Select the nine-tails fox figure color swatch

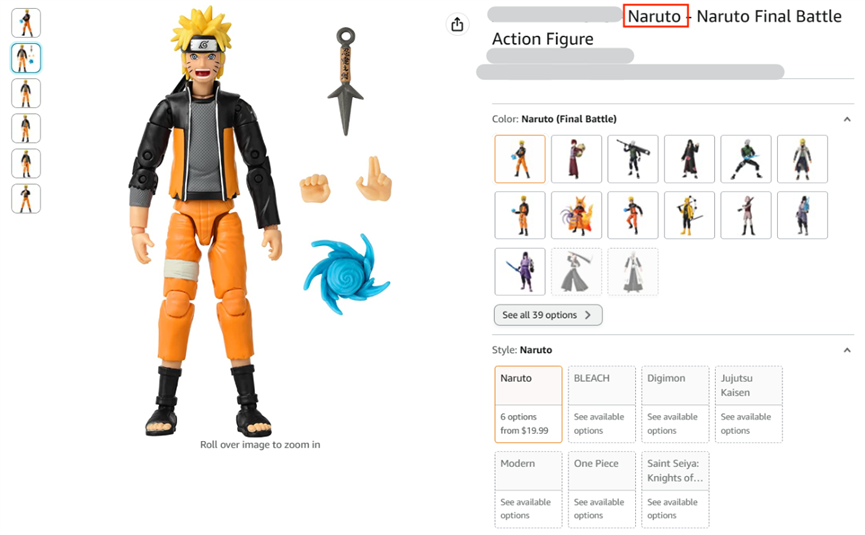click(576, 215)
